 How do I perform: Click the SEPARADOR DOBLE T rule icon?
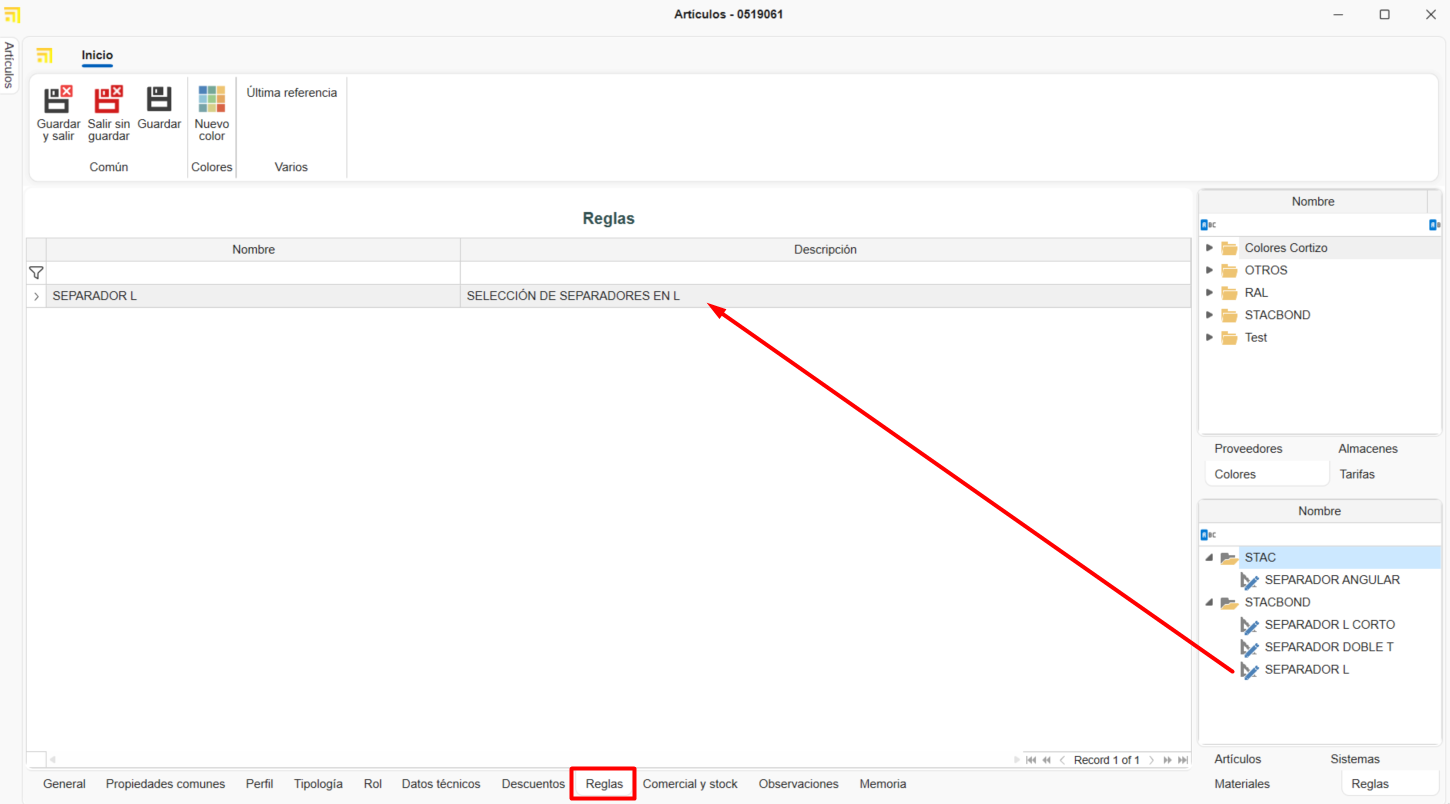pos(1249,648)
